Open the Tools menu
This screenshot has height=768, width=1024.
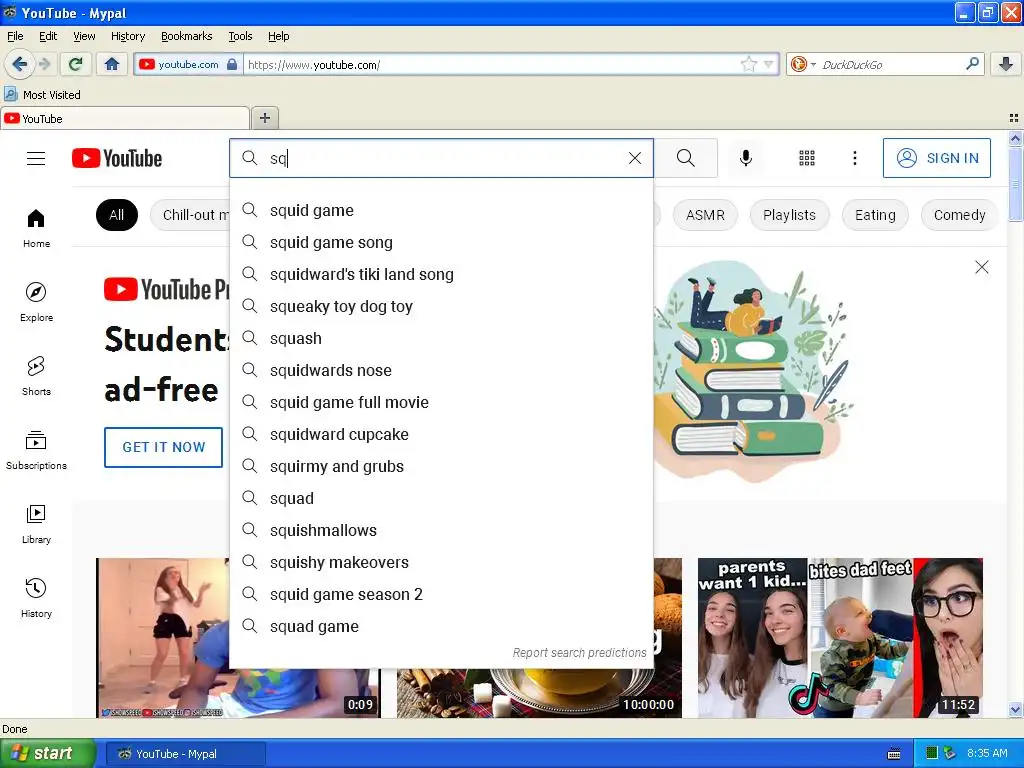coord(240,36)
